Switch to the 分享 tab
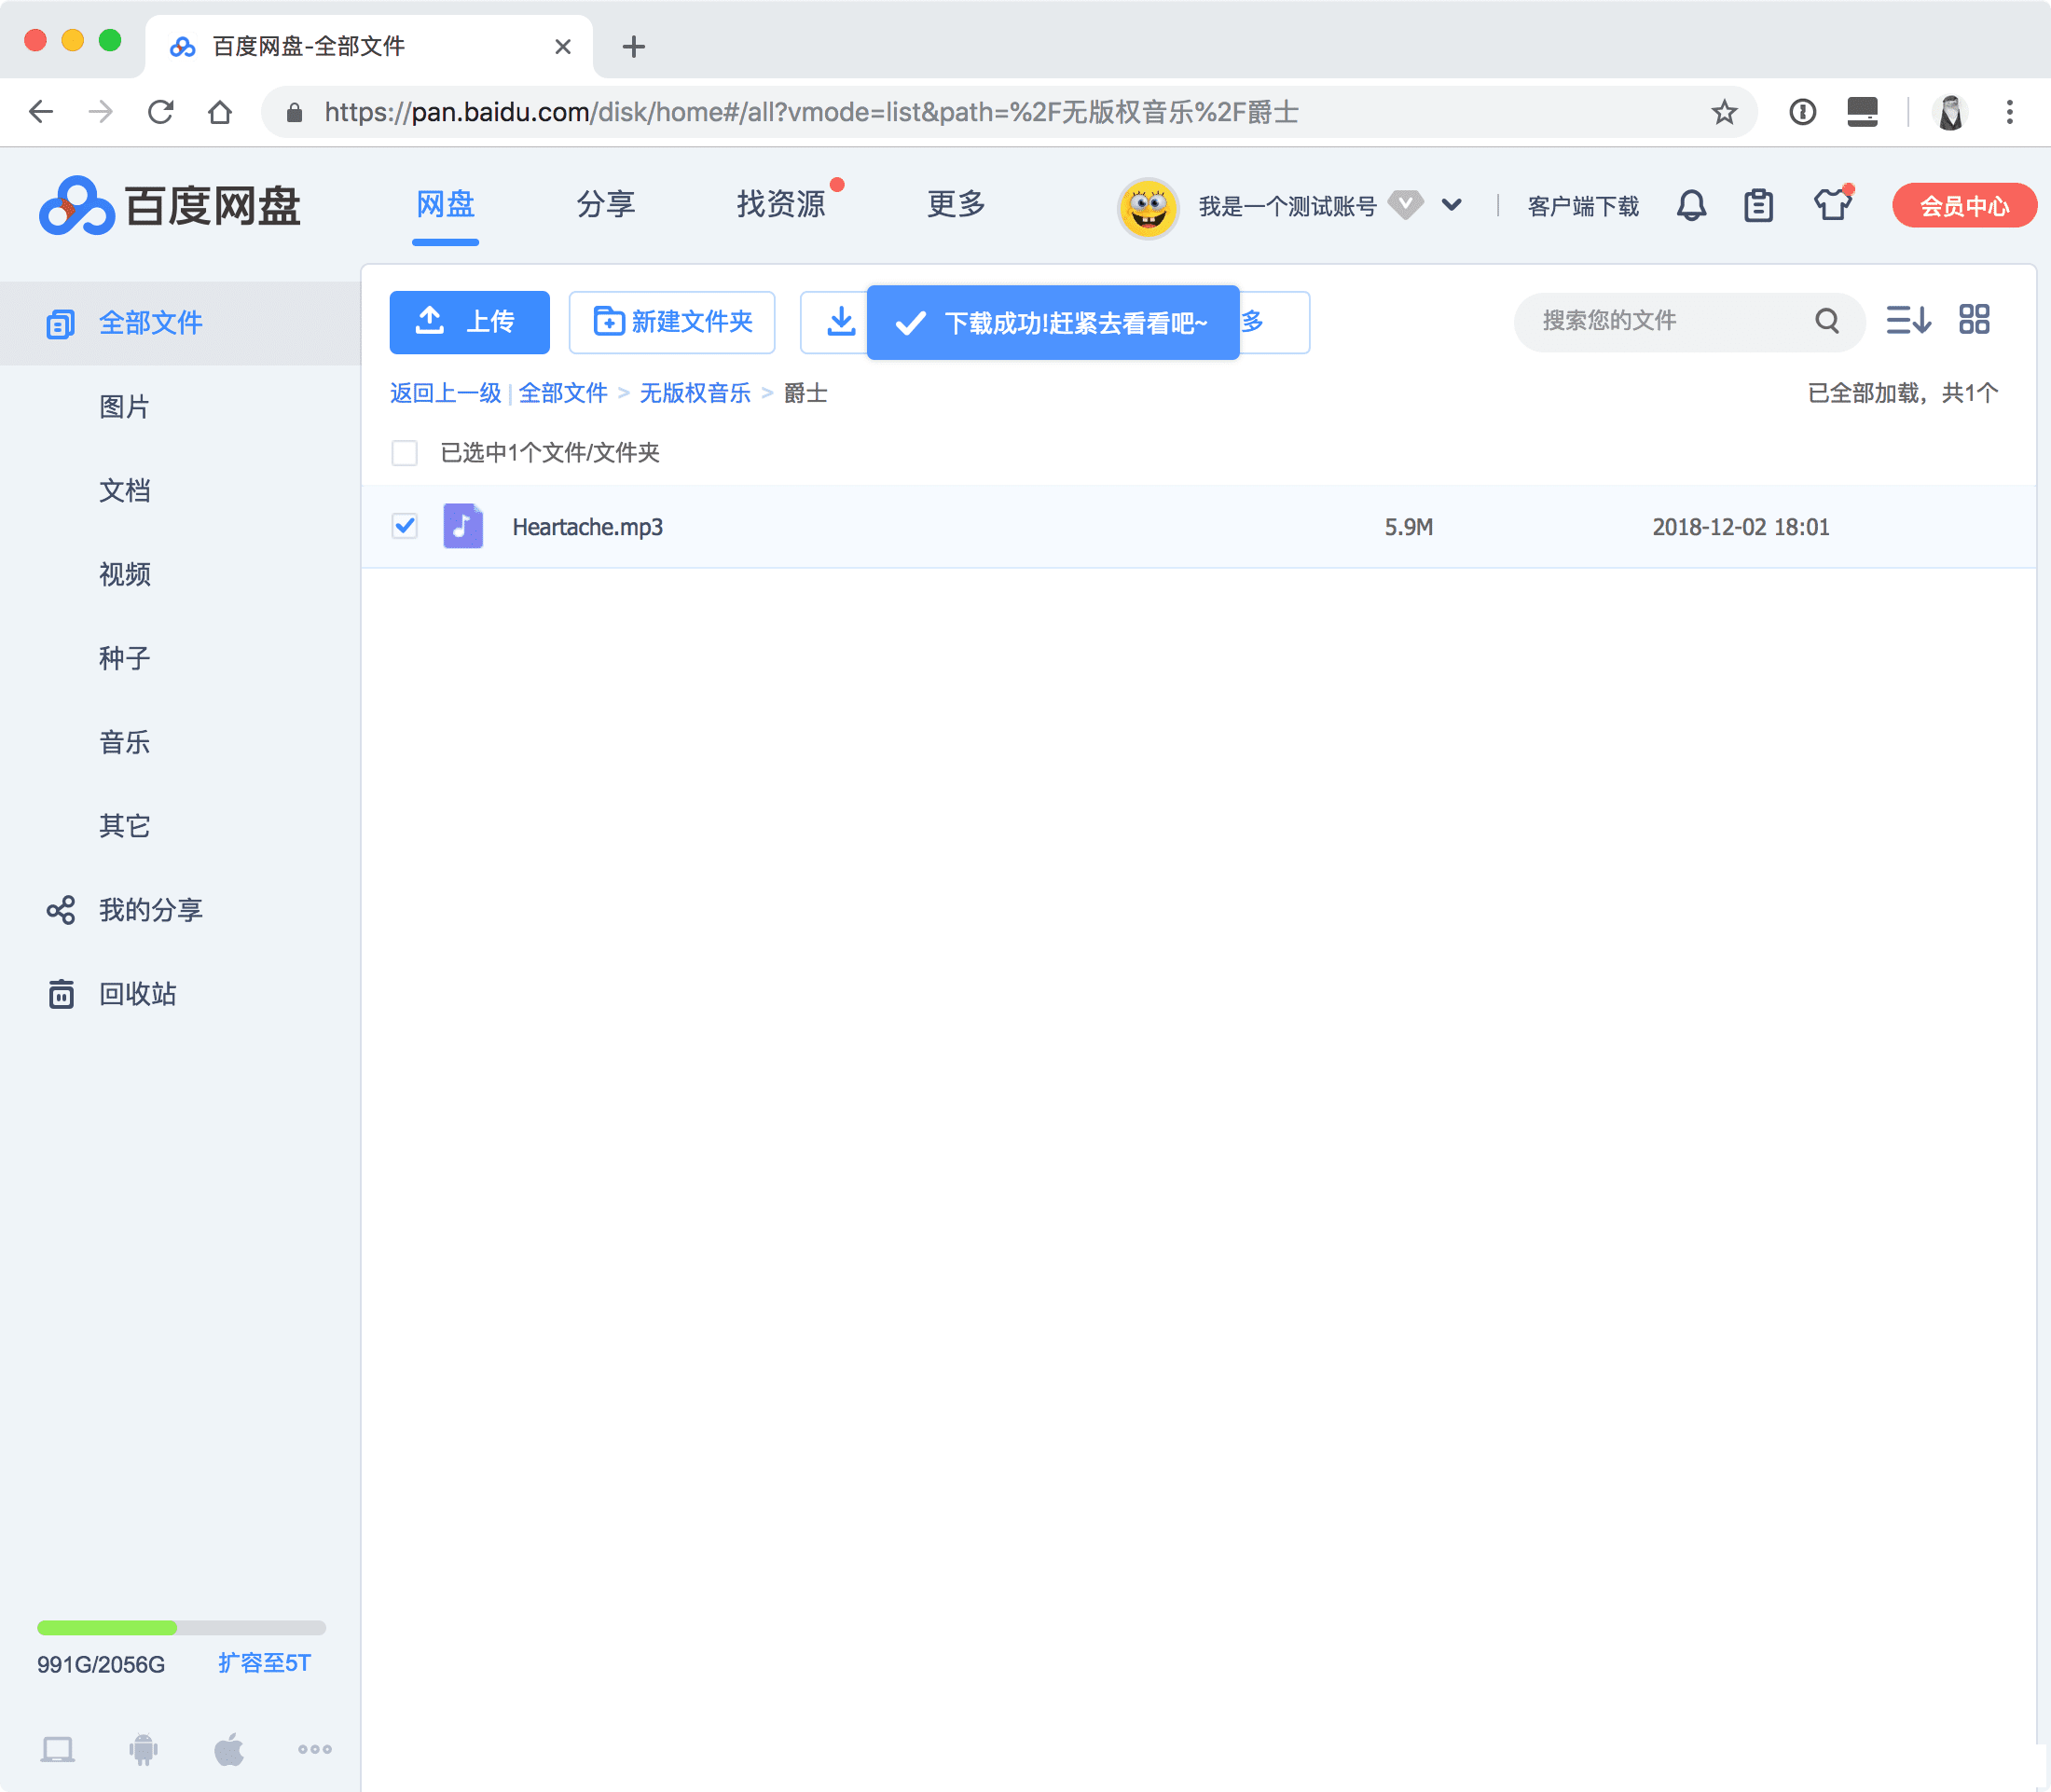 pyautogui.click(x=605, y=205)
